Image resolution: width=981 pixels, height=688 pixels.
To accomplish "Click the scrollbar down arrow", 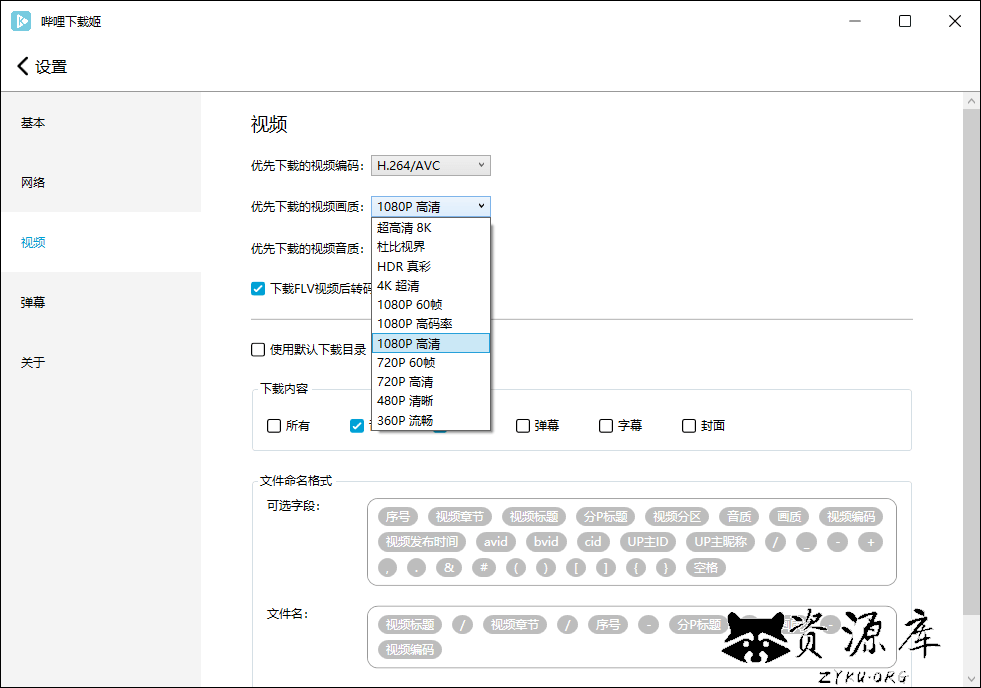I will click(971, 679).
